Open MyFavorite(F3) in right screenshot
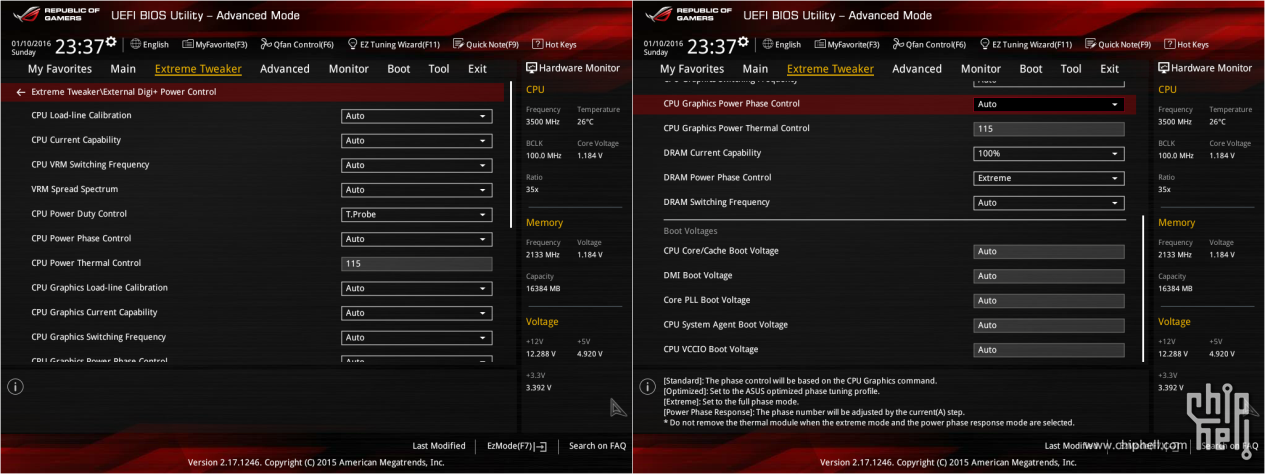 pyautogui.click(x=847, y=44)
